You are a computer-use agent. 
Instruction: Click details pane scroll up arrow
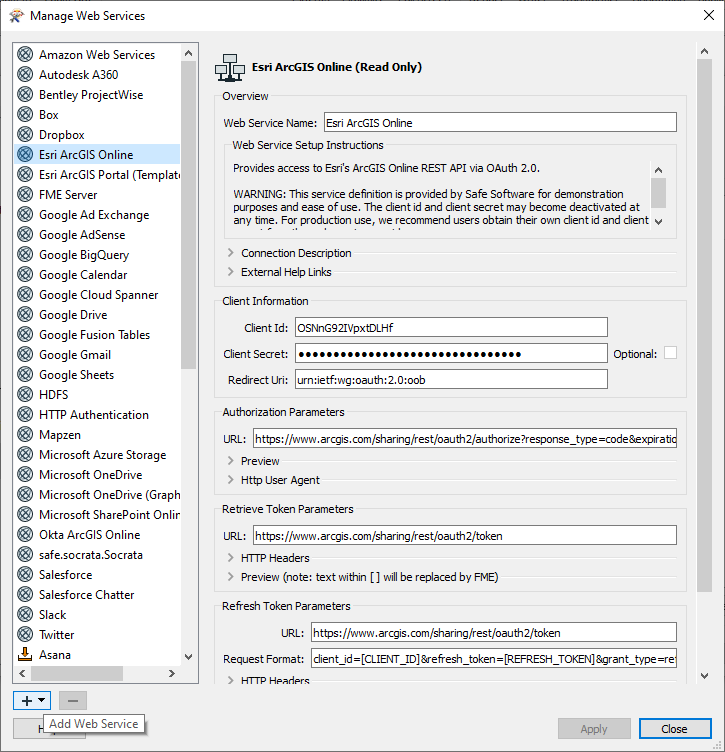[704, 51]
